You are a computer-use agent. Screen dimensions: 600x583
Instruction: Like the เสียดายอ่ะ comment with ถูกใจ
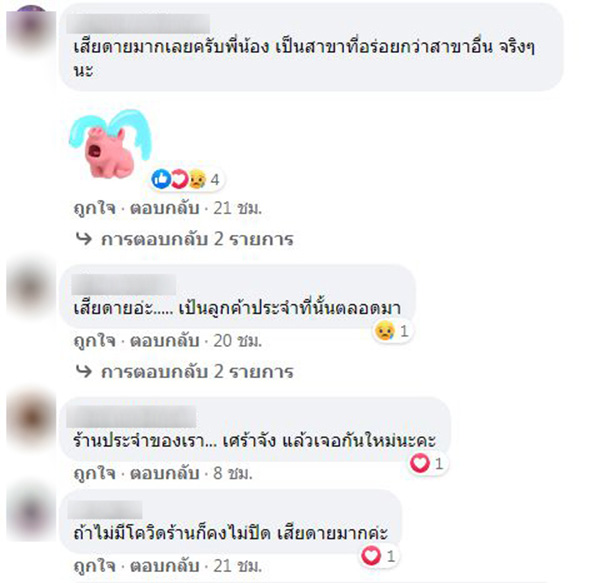[95, 340]
